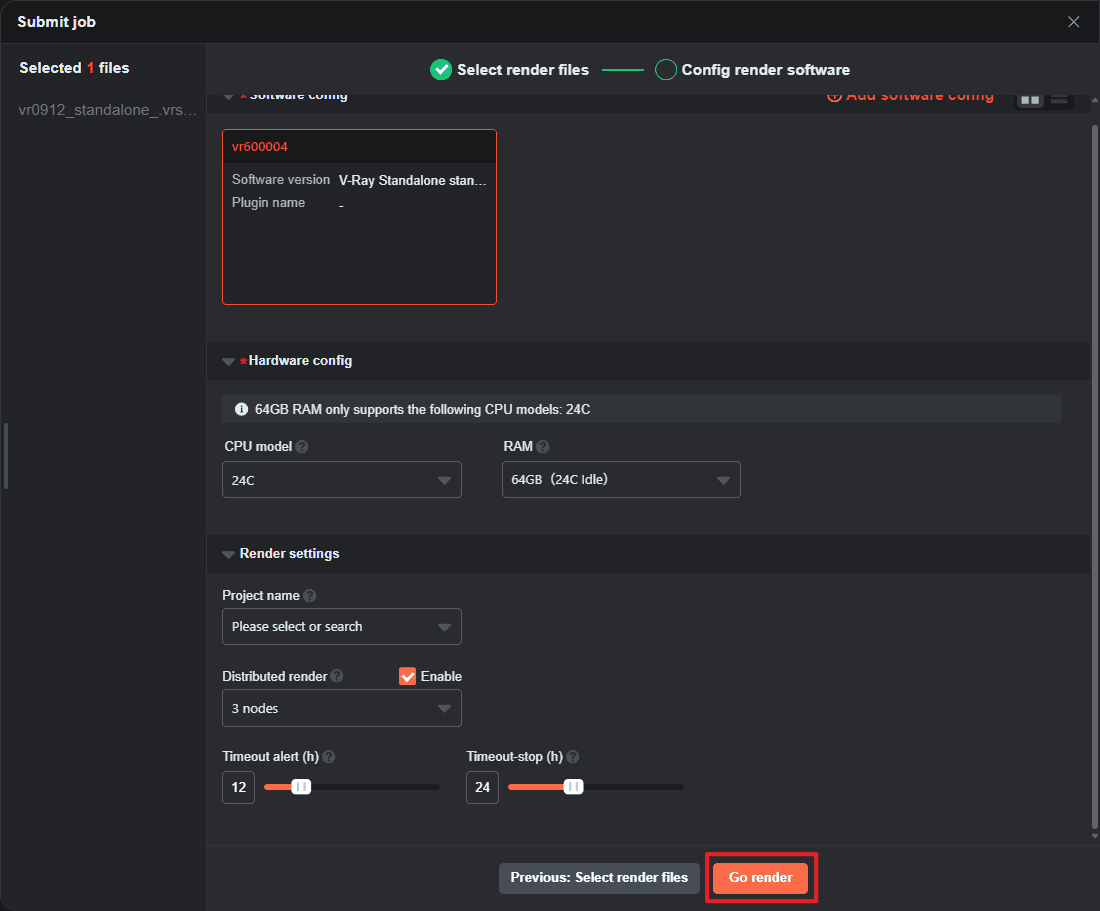Click Previous: Select render files button
Screen dimensions: 1100x911
pyautogui.click(x=599, y=878)
